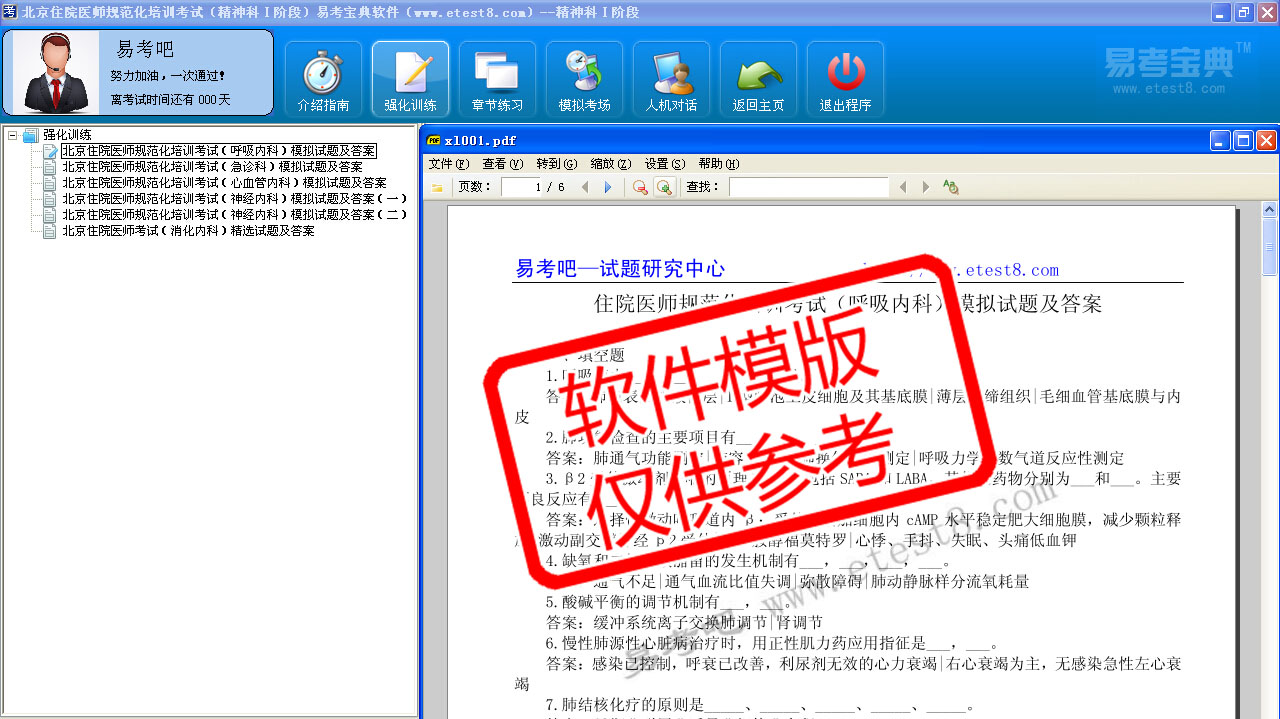Click the zoom out magnifier icon

[x=640, y=187]
